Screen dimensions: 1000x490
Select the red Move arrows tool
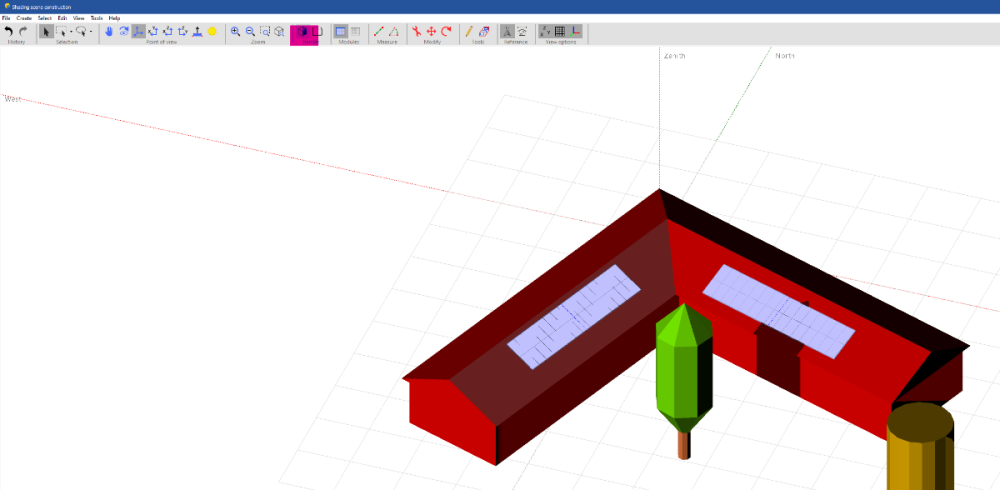click(432, 32)
